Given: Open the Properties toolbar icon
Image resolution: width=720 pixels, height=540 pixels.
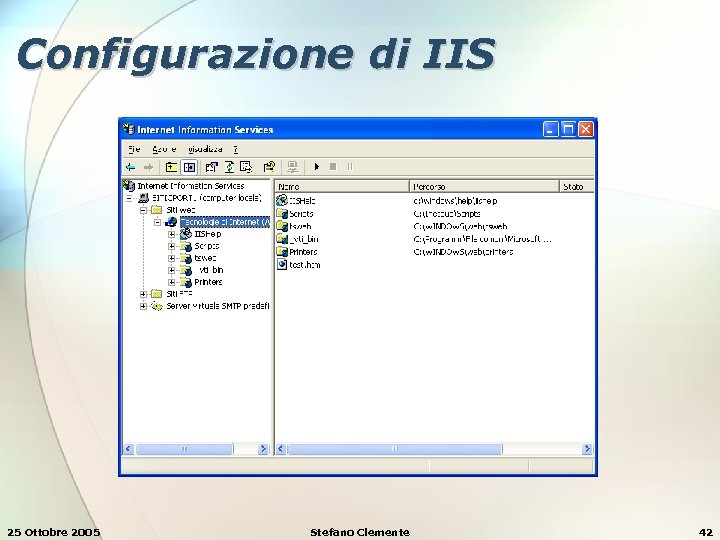Looking at the screenshot, I should tap(211, 167).
